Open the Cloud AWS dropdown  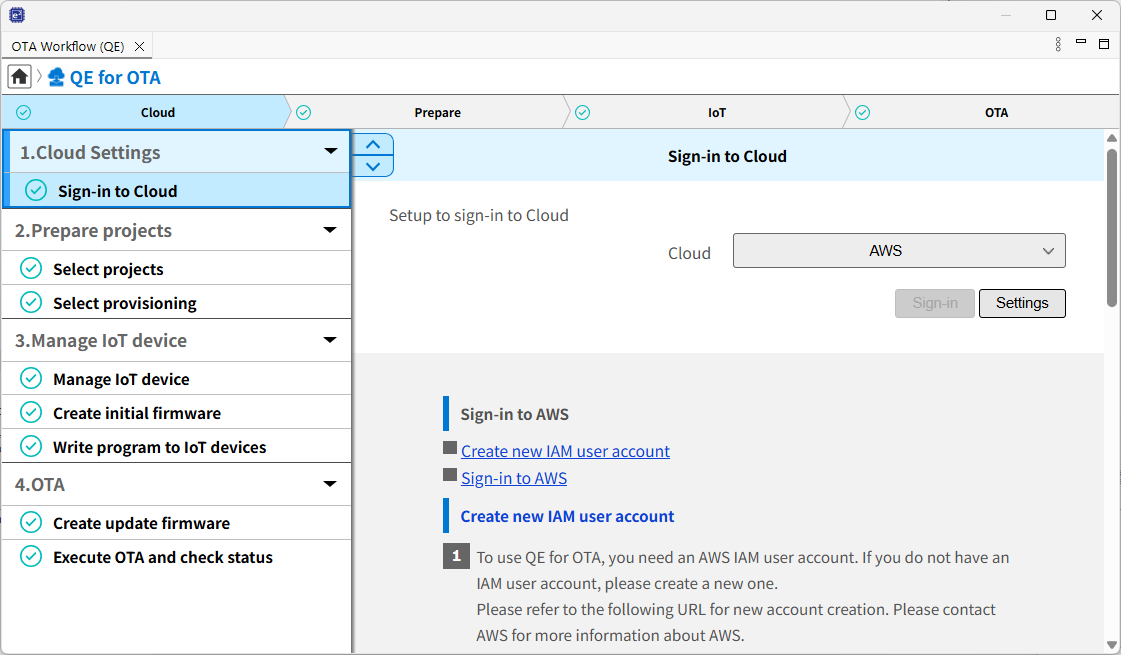click(x=898, y=251)
